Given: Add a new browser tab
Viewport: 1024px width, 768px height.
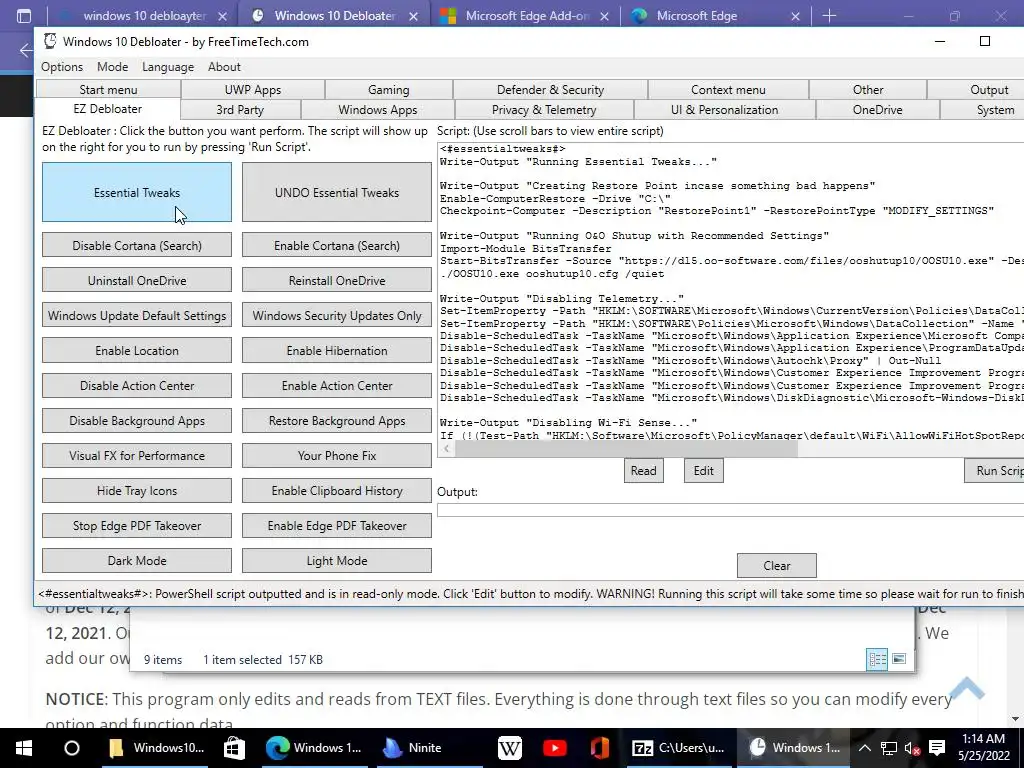Looking at the screenshot, I should [829, 16].
